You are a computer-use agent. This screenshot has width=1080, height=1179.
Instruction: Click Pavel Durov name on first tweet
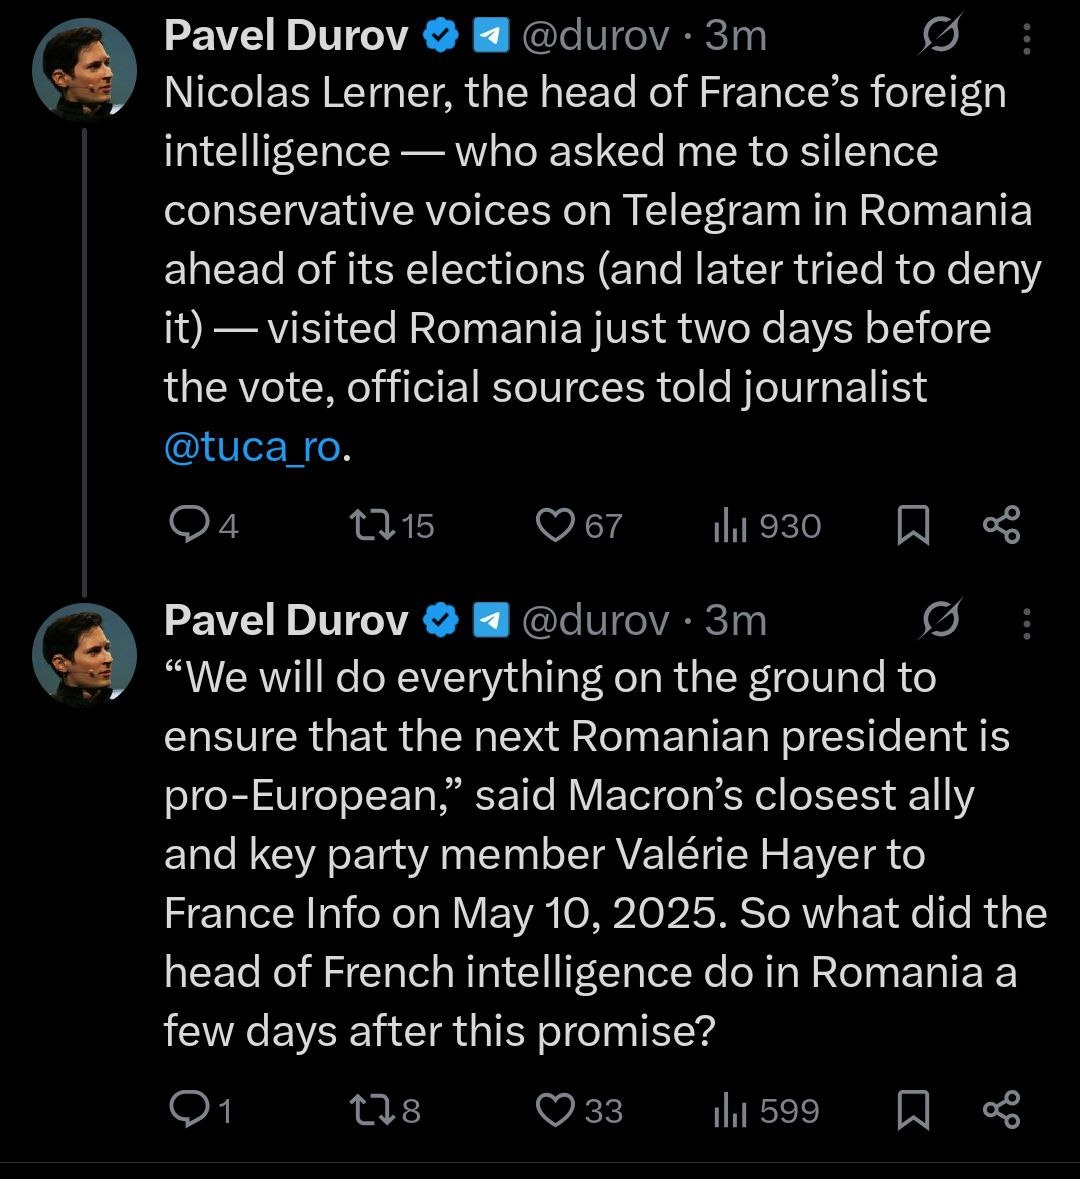(286, 36)
